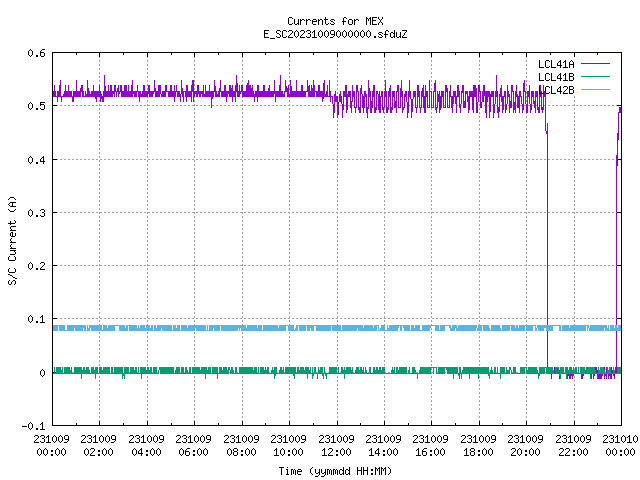Click the 231009 22:00 x-axis tick label

coord(573,445)
